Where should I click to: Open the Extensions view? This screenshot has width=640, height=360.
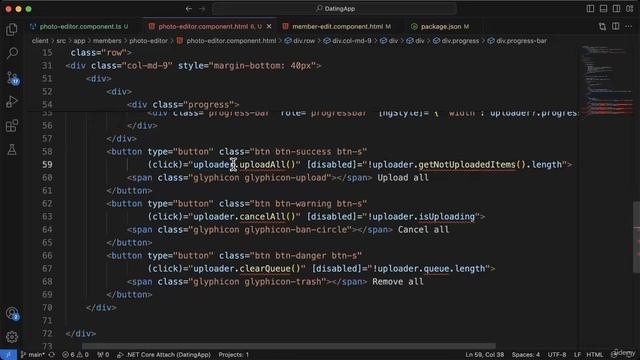click(12, 125)
